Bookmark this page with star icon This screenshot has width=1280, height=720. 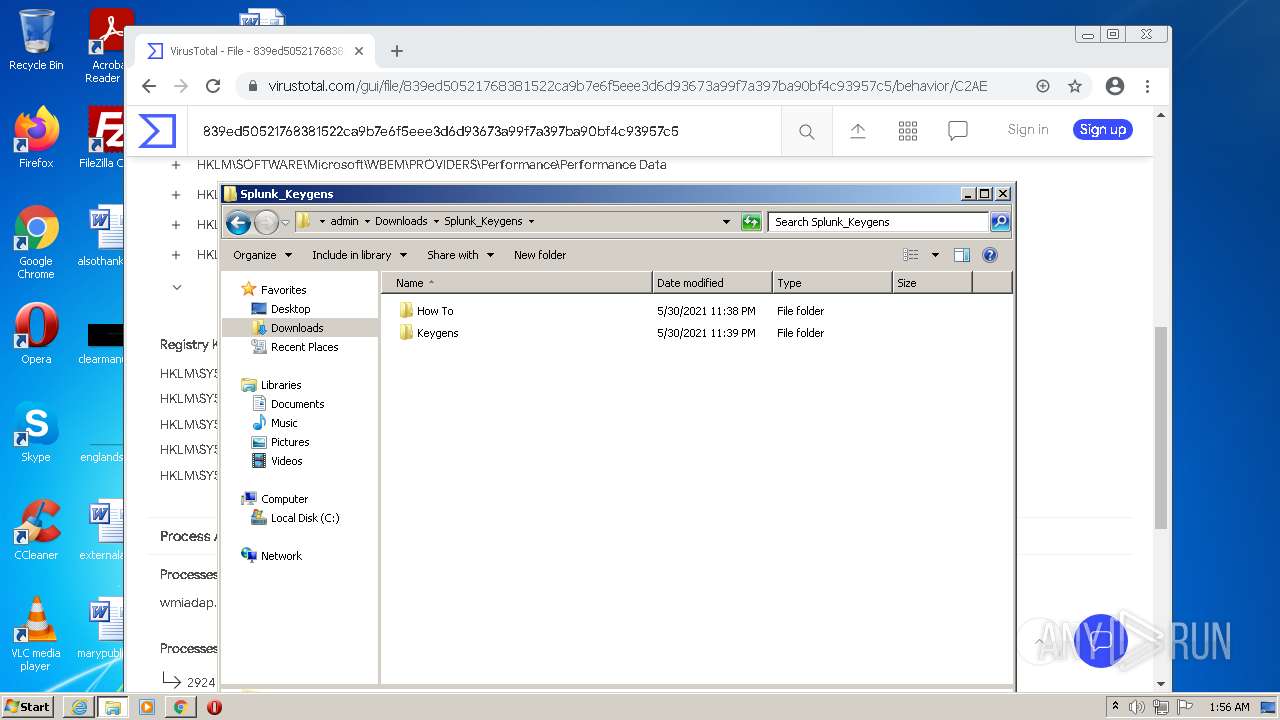point(1075,86)
